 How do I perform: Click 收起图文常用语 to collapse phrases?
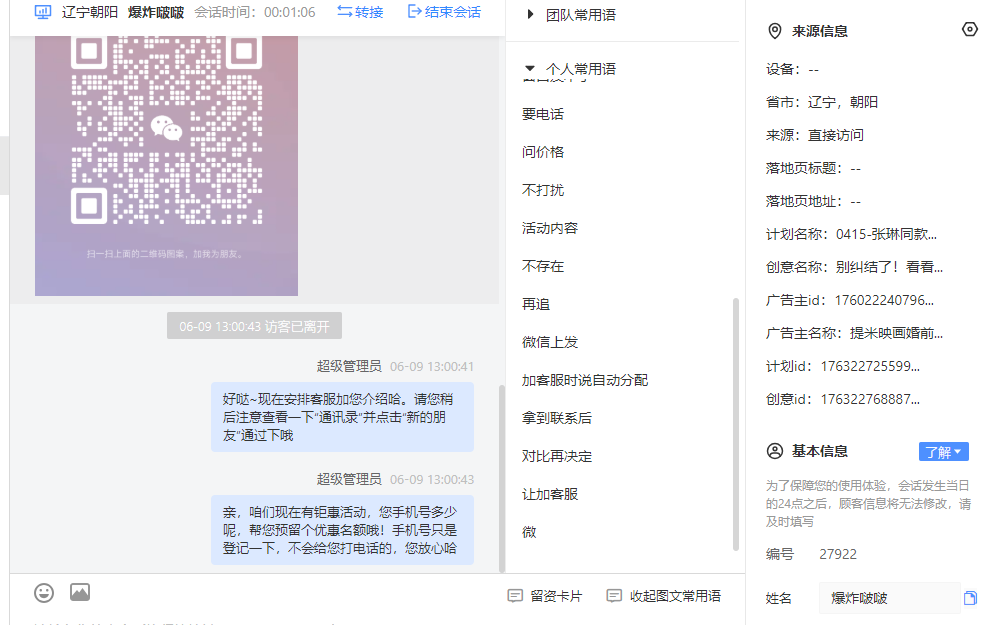(x=664, y=596)
